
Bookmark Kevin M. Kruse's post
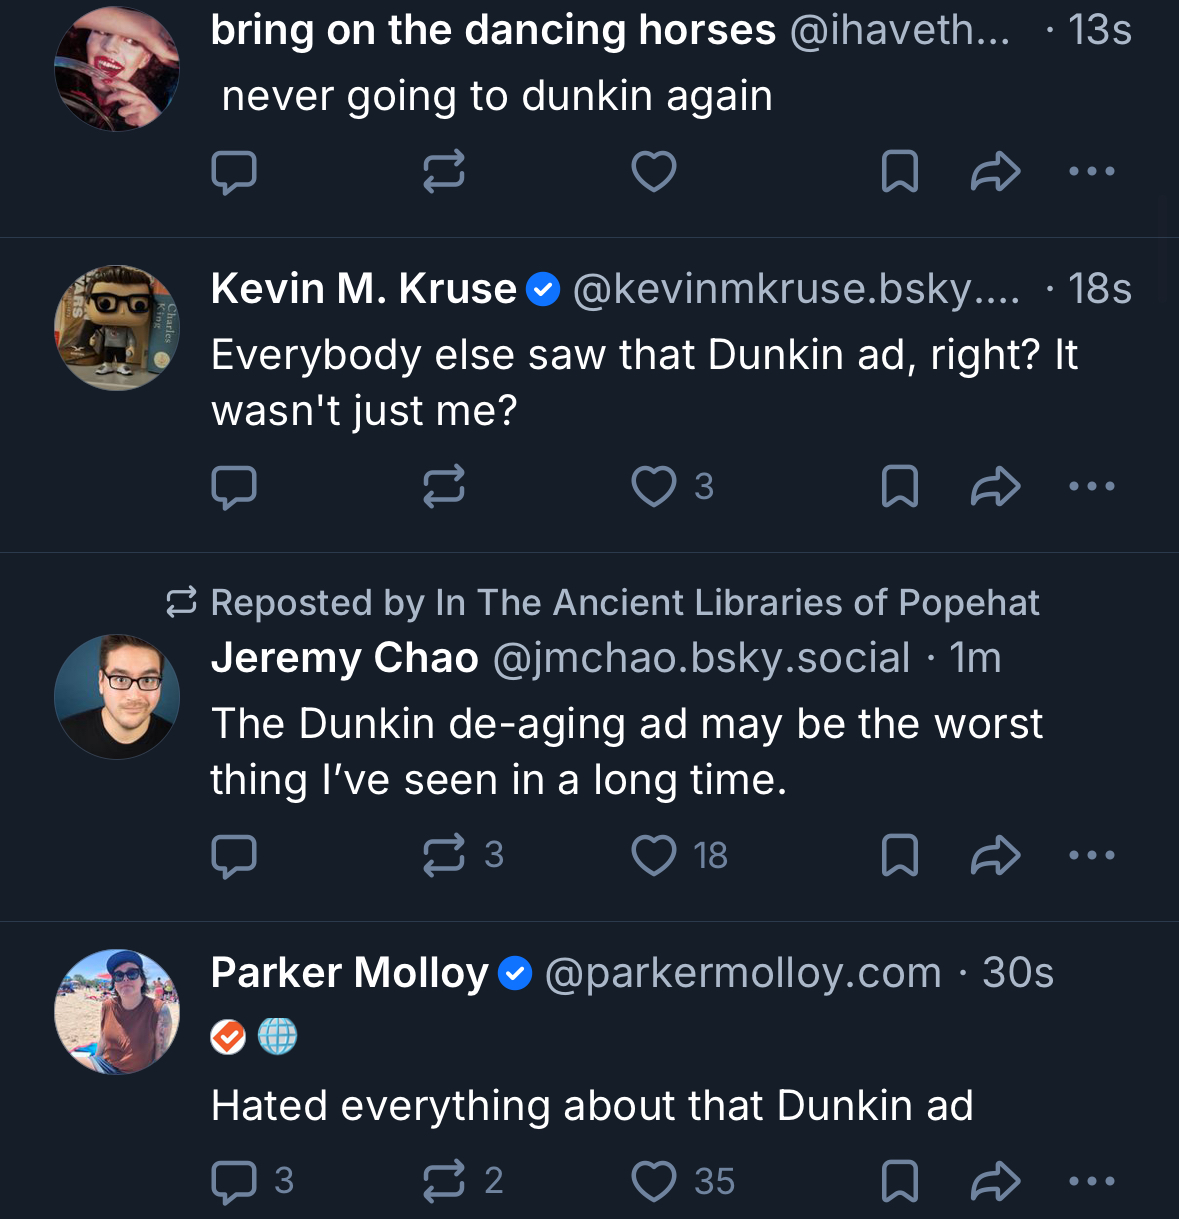(899, 487)
